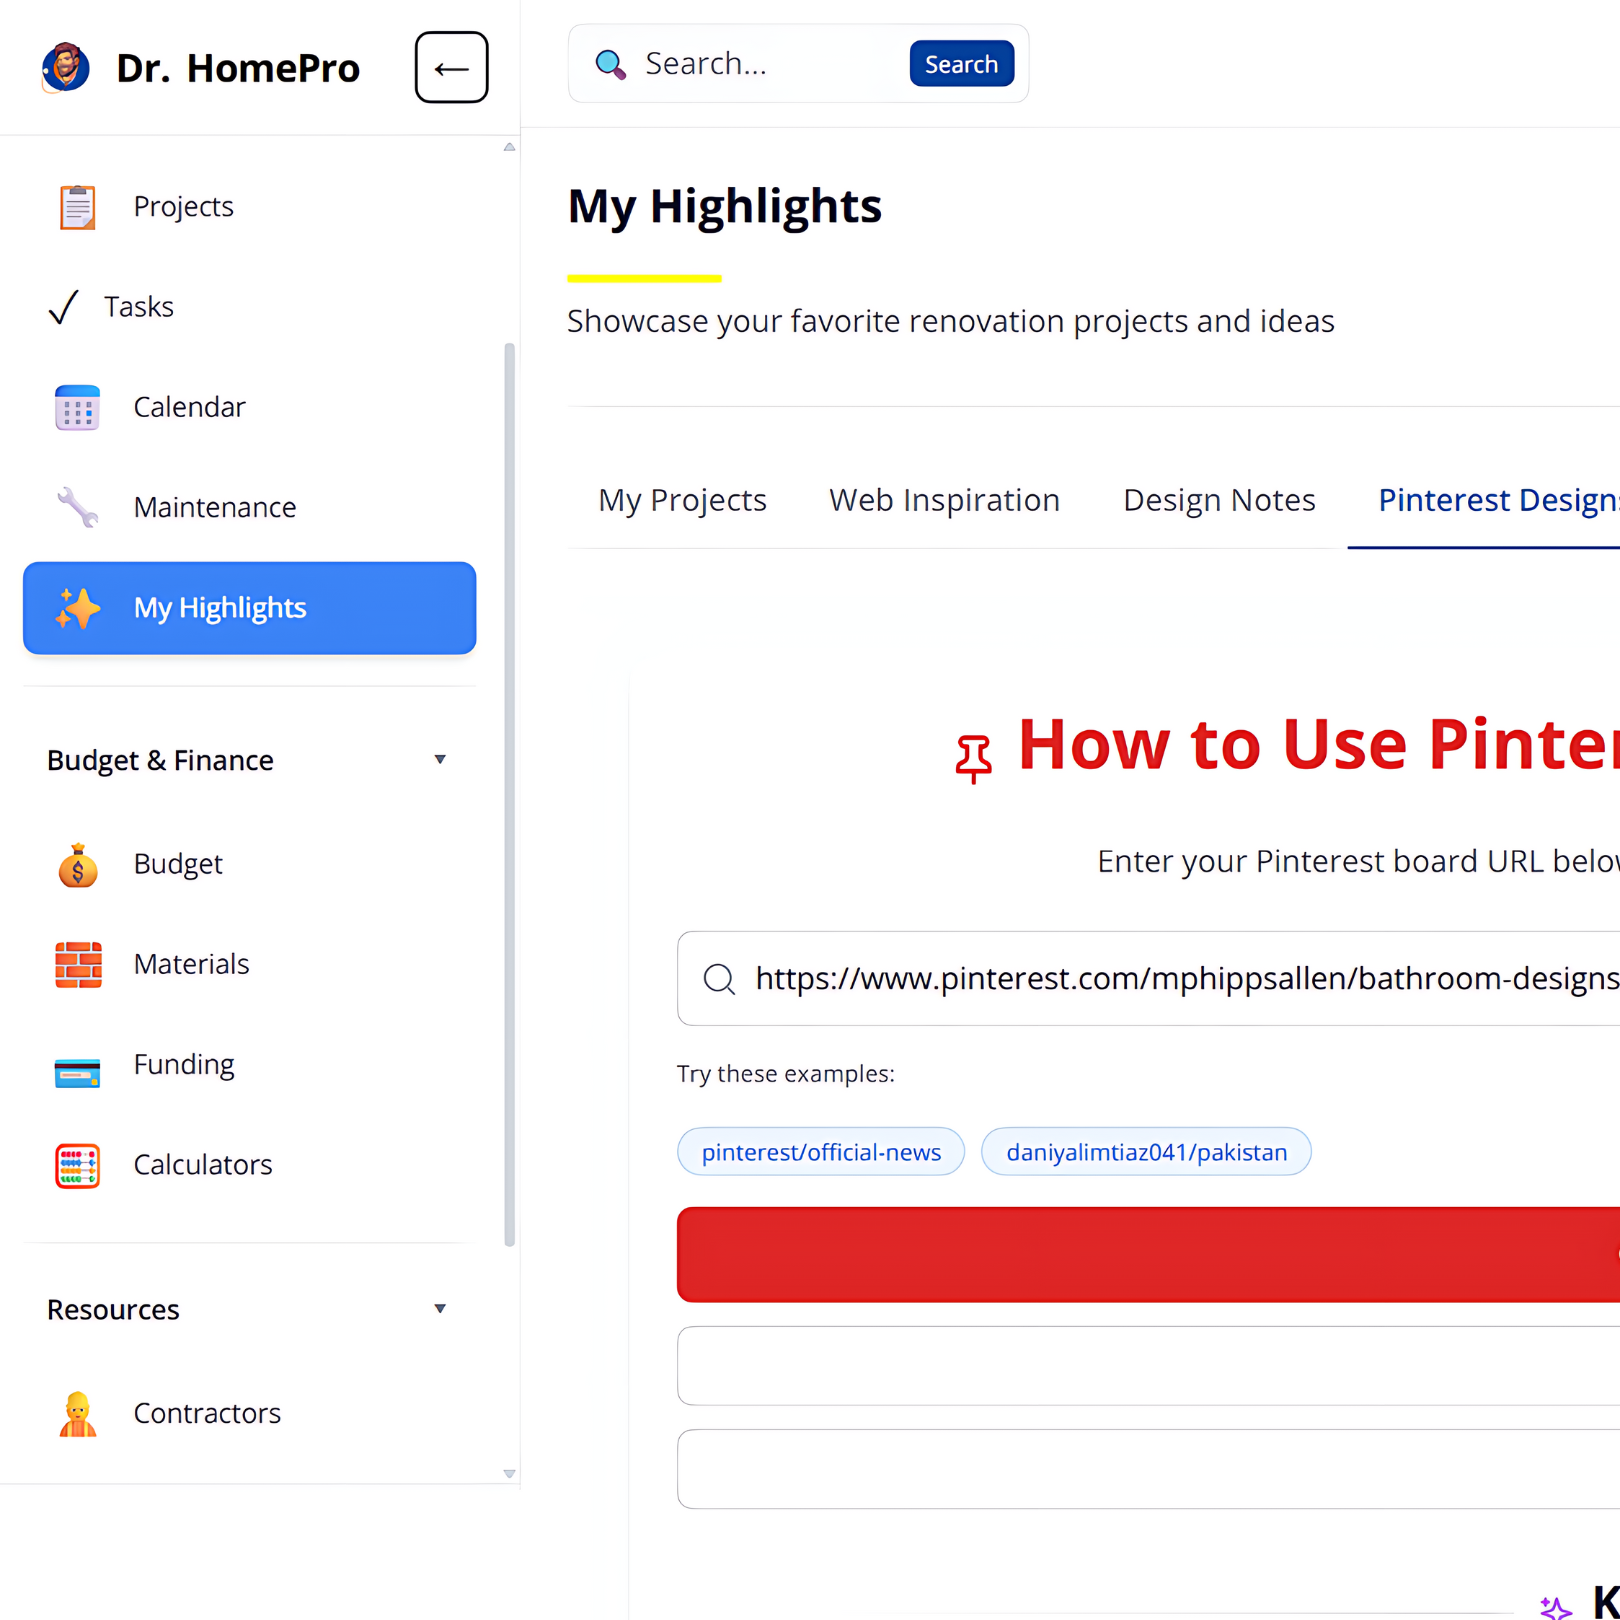
Task: Open Projects via the clipboard icon
Action: tap(77, 207)
